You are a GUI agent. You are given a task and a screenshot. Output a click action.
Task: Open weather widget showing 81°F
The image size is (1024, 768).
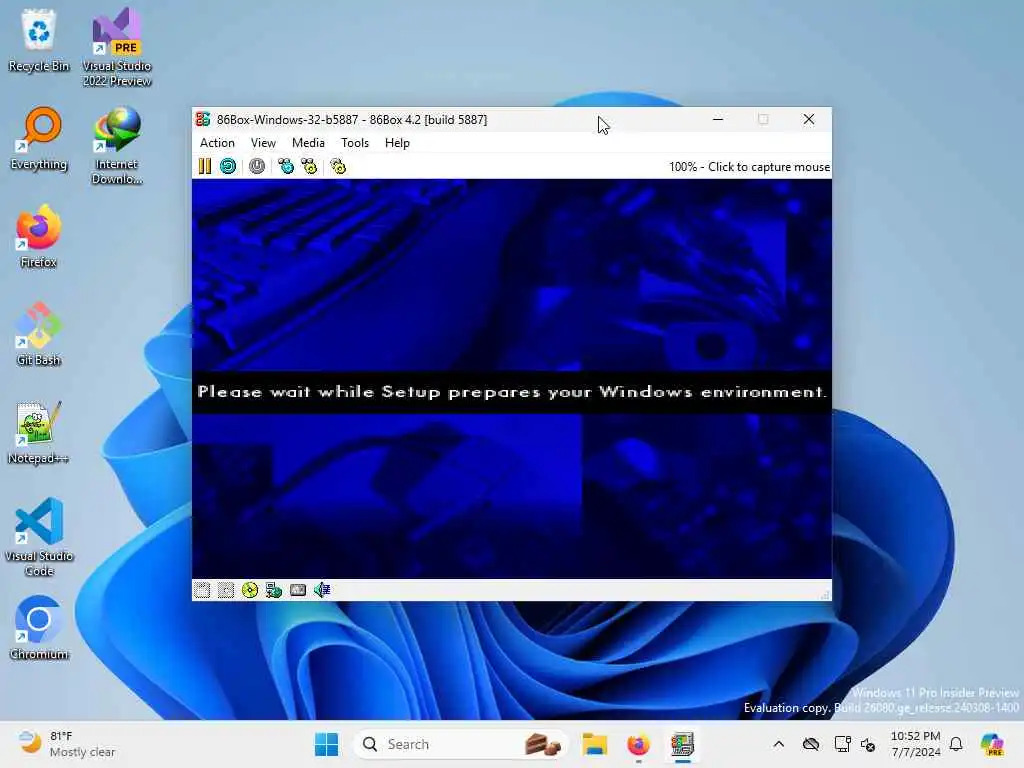pos(67,744)
